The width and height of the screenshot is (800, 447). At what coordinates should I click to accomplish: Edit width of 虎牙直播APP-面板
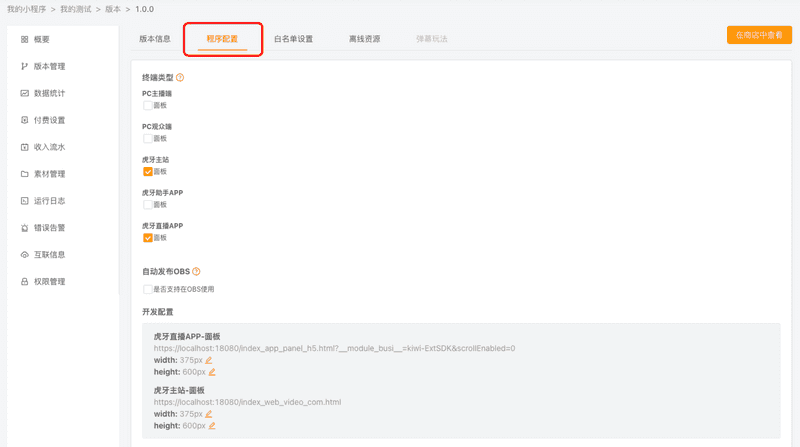click(x=209, y=360)
